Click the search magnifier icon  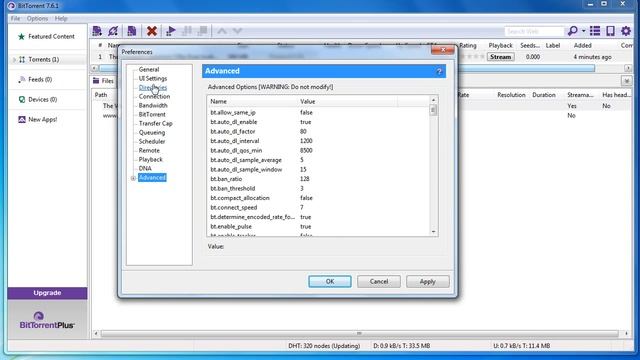coord(572,31)
